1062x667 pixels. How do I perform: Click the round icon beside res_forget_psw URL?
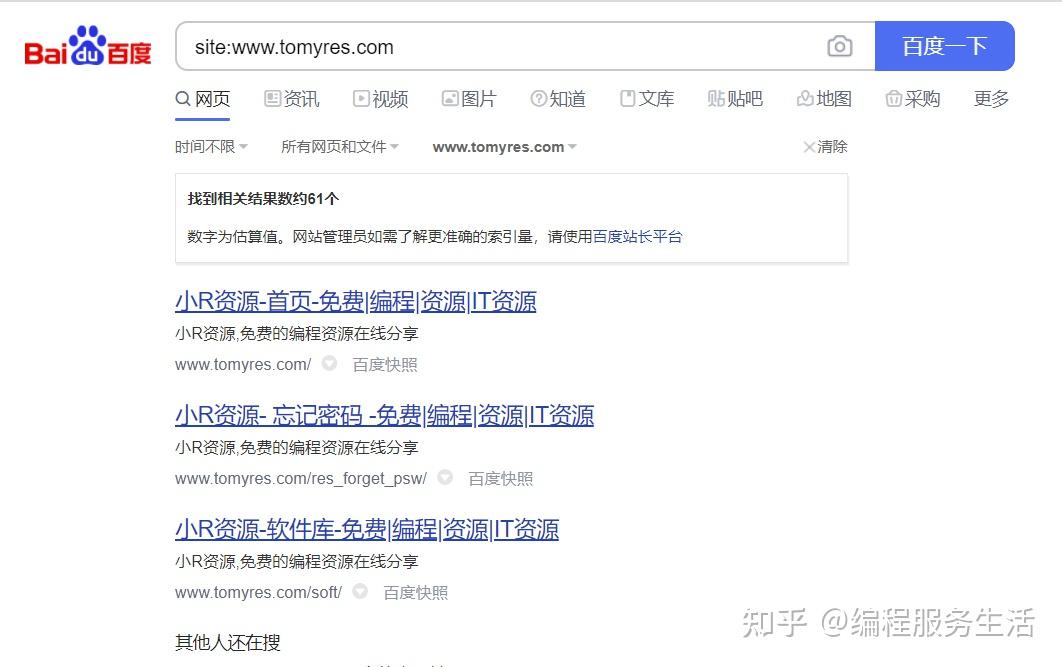point(445,477)
